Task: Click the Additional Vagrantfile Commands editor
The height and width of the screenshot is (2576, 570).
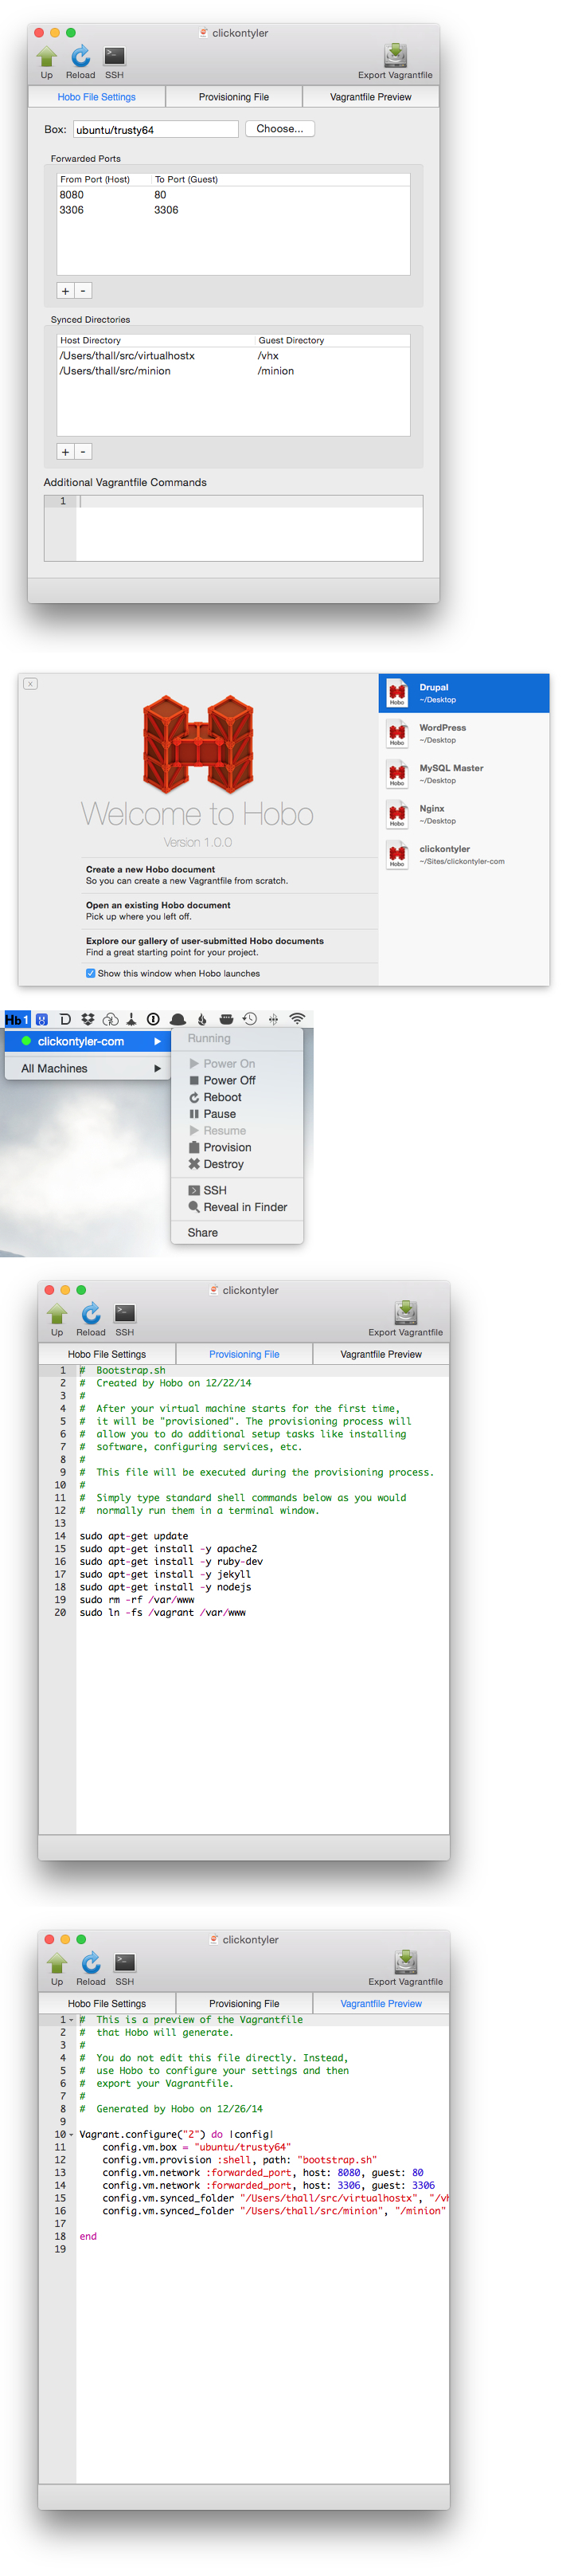Action: click(233, 528)
